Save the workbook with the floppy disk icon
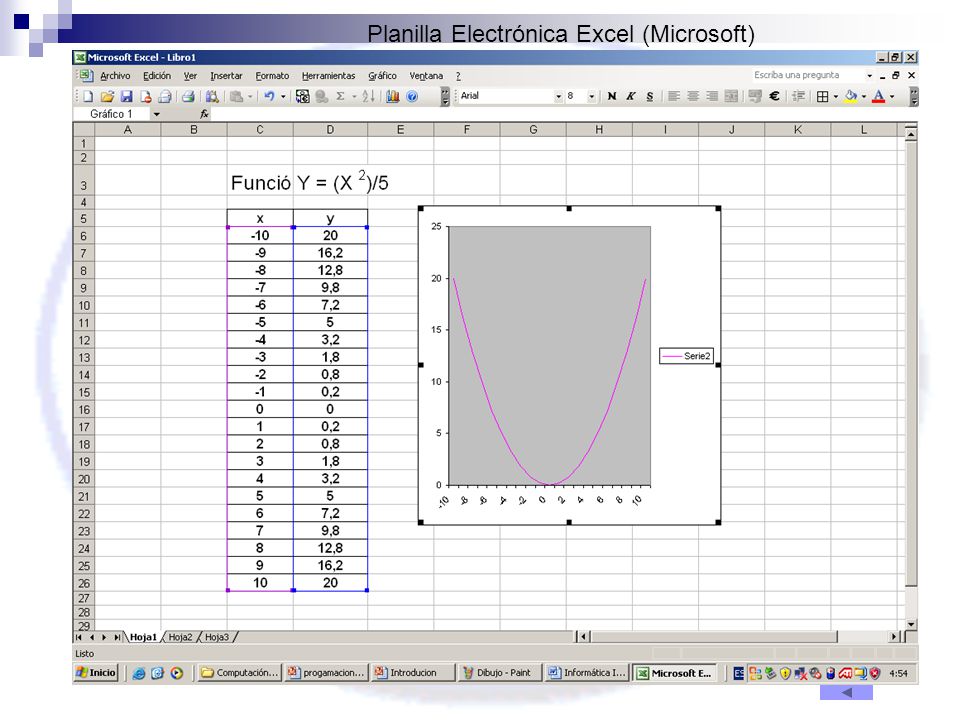960x720 pixels. (126, 96)
